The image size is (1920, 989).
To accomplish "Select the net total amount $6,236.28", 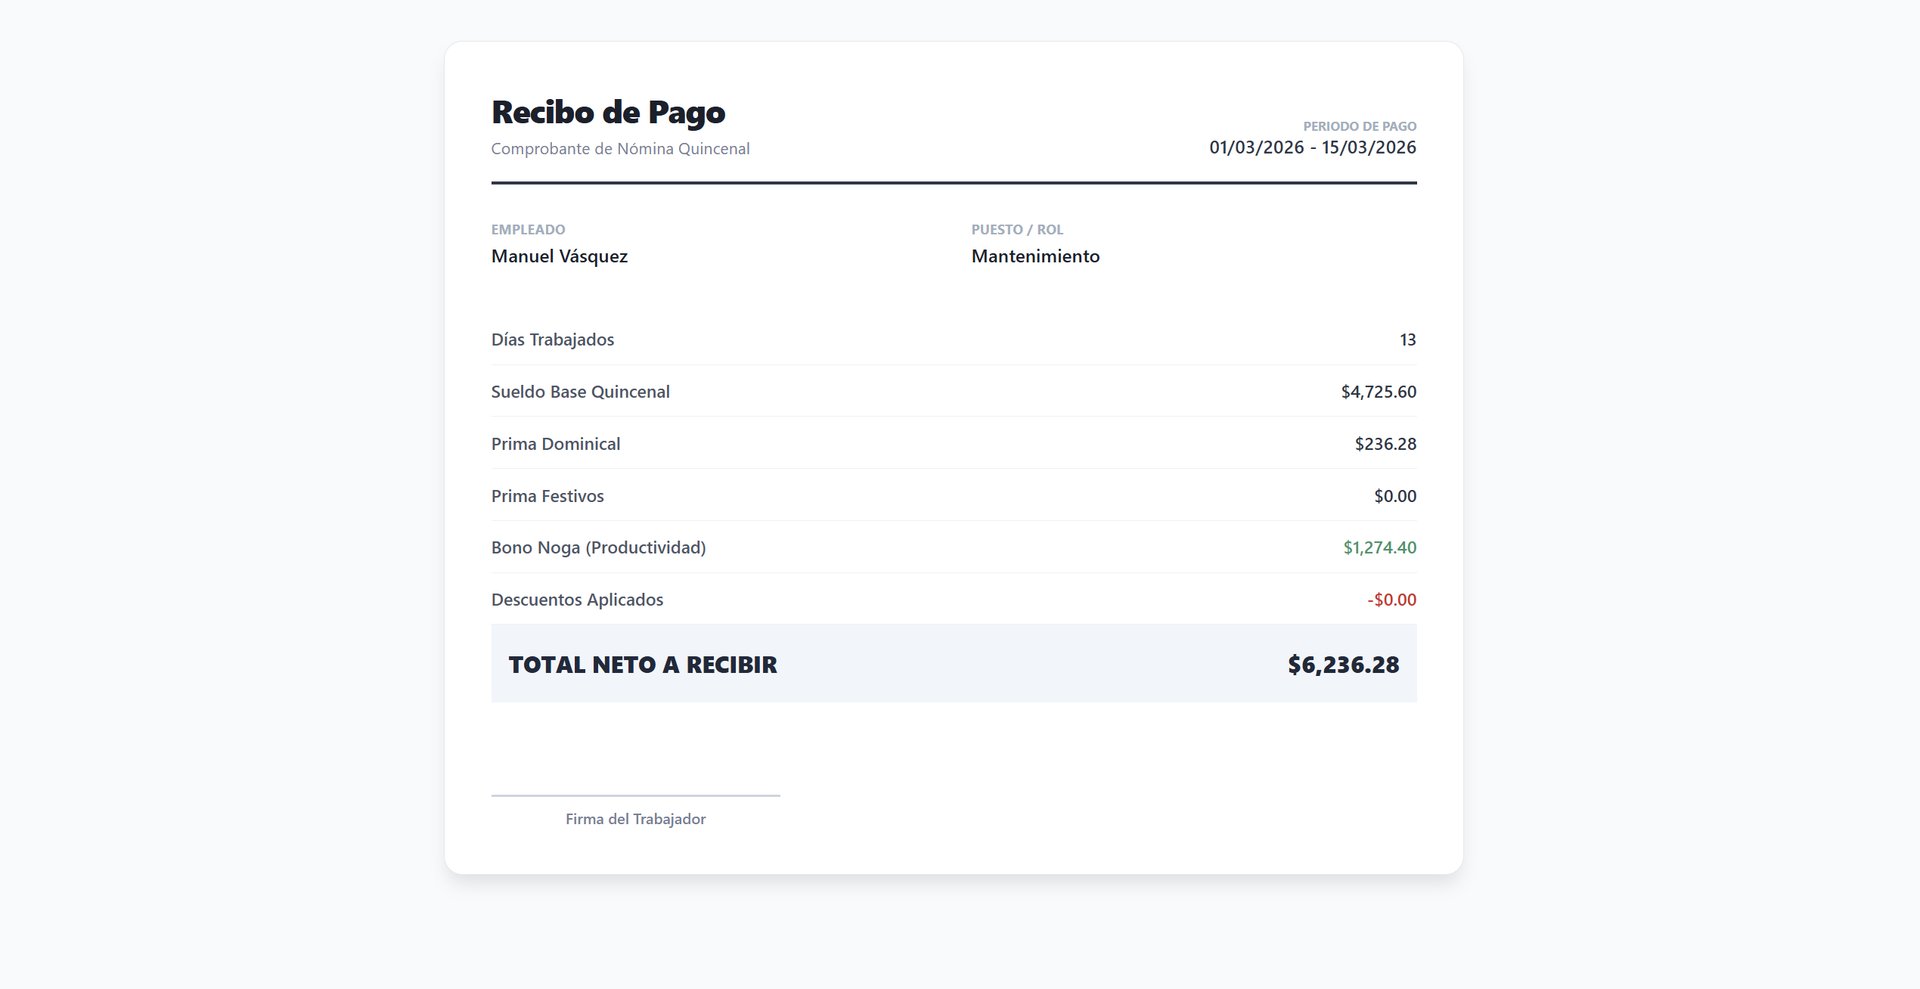I will pos(1343,665).
